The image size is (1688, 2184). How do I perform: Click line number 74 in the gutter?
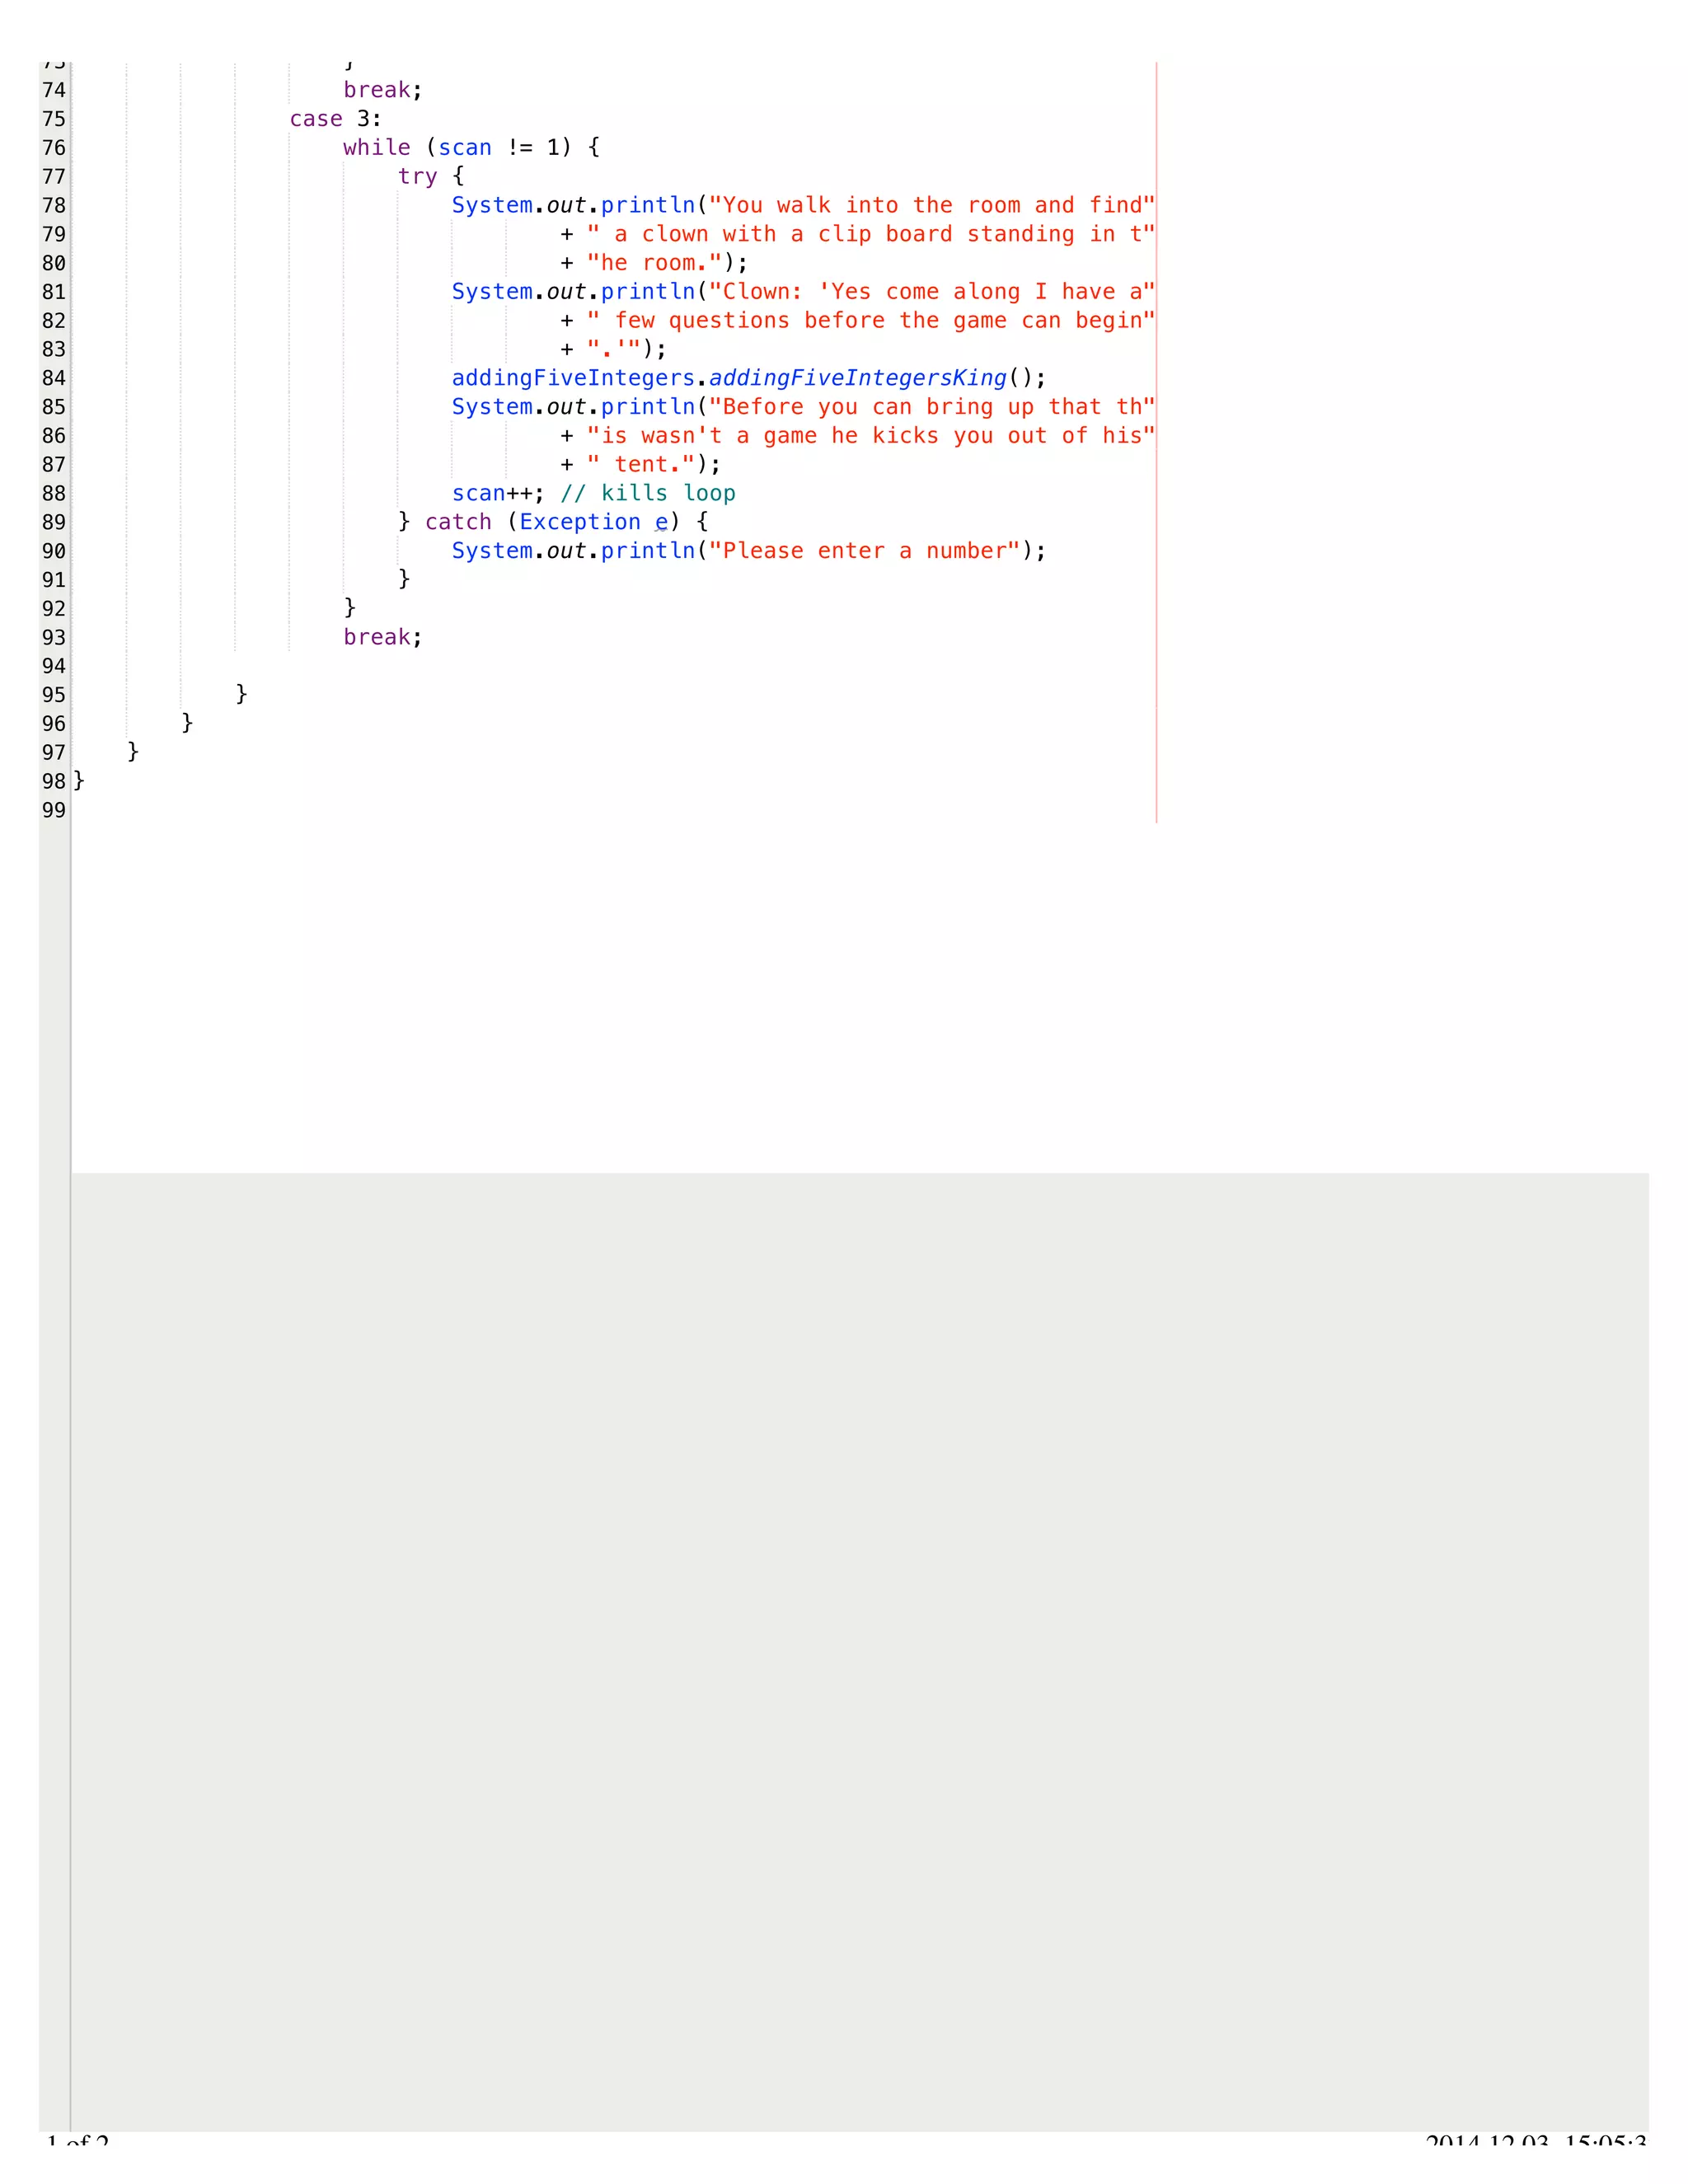(x=53, y=90)
